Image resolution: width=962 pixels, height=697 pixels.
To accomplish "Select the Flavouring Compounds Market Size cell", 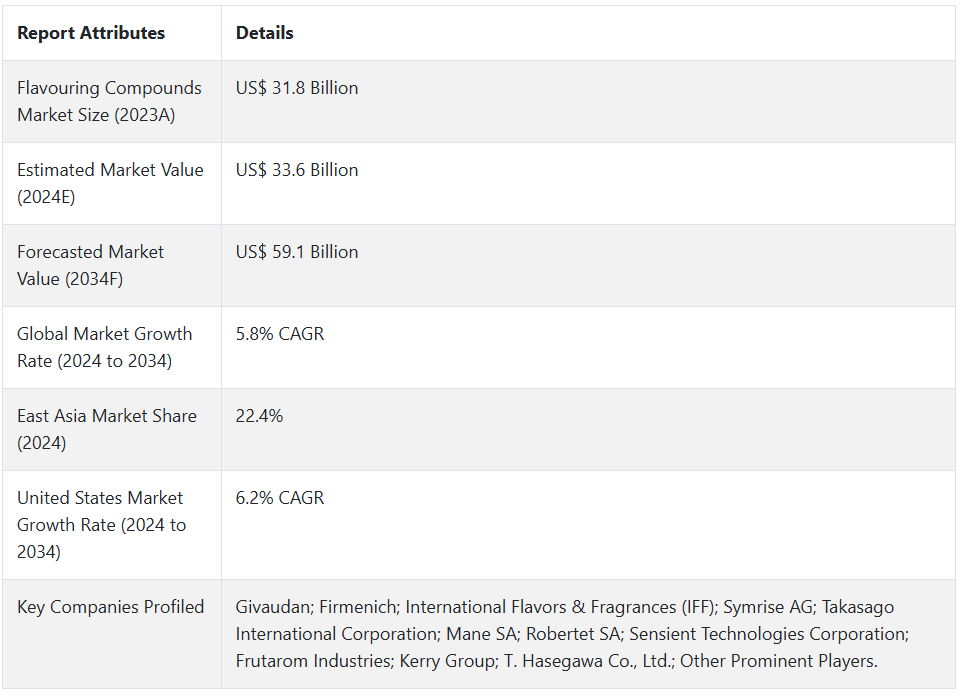I will pos(109,101).
